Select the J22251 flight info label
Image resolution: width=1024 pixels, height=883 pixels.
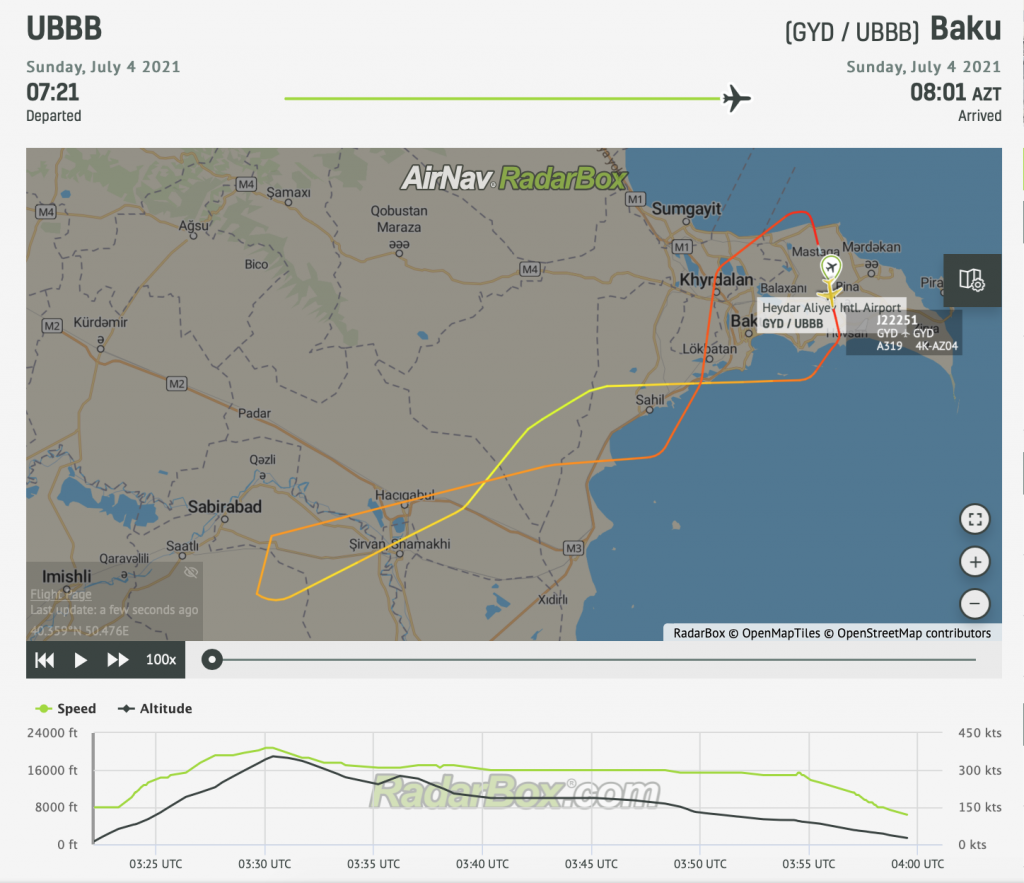click(897, 320)
